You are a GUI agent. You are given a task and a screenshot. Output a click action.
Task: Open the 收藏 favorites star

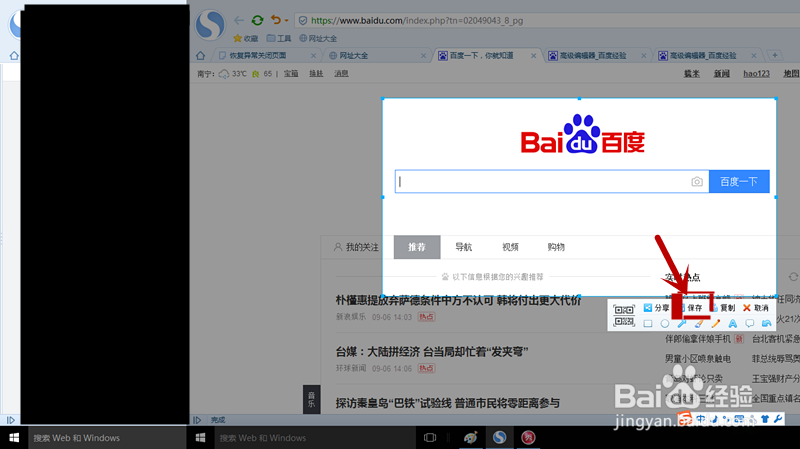(x=245, y=38)
